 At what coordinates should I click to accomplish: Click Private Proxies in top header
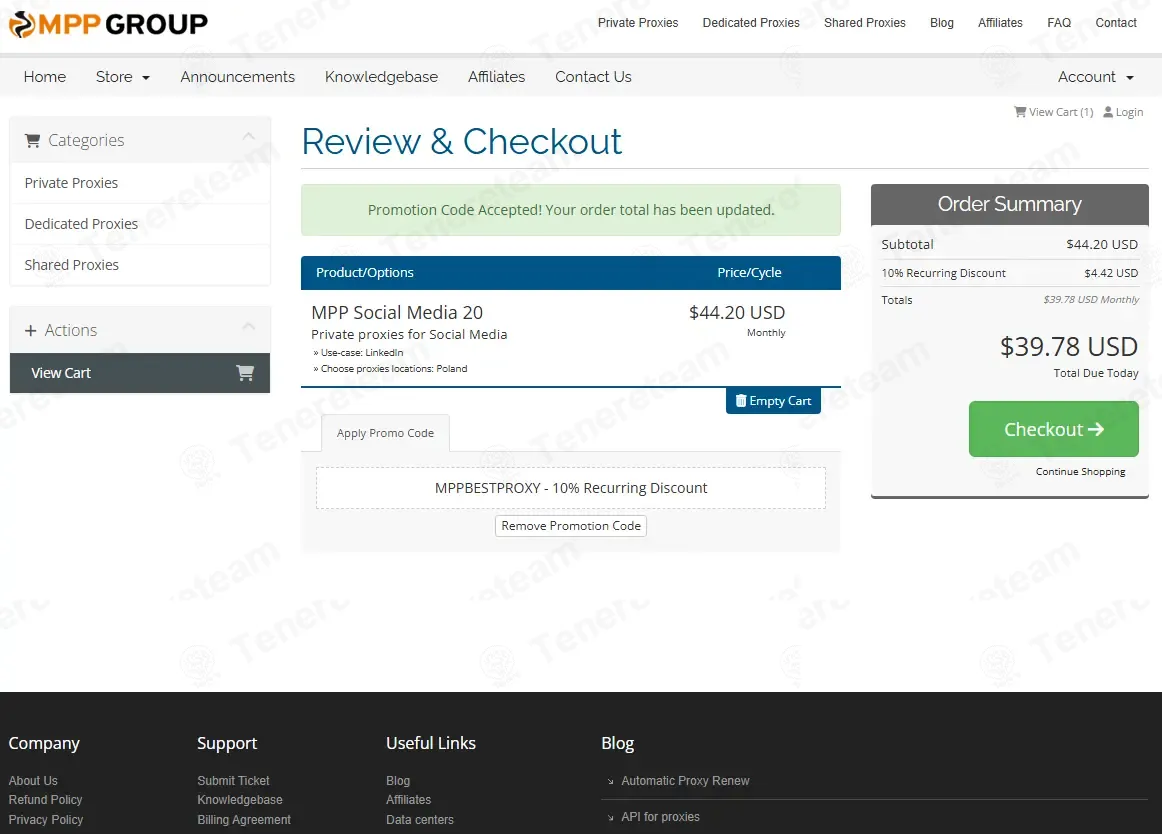638,23
